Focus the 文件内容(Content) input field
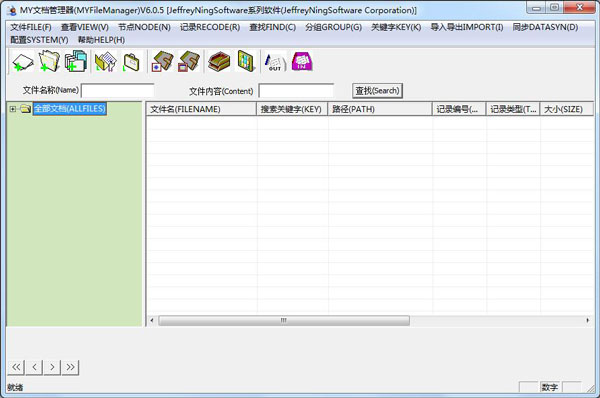The height and width of the screenshot is (398, 600). pos(296,91)
